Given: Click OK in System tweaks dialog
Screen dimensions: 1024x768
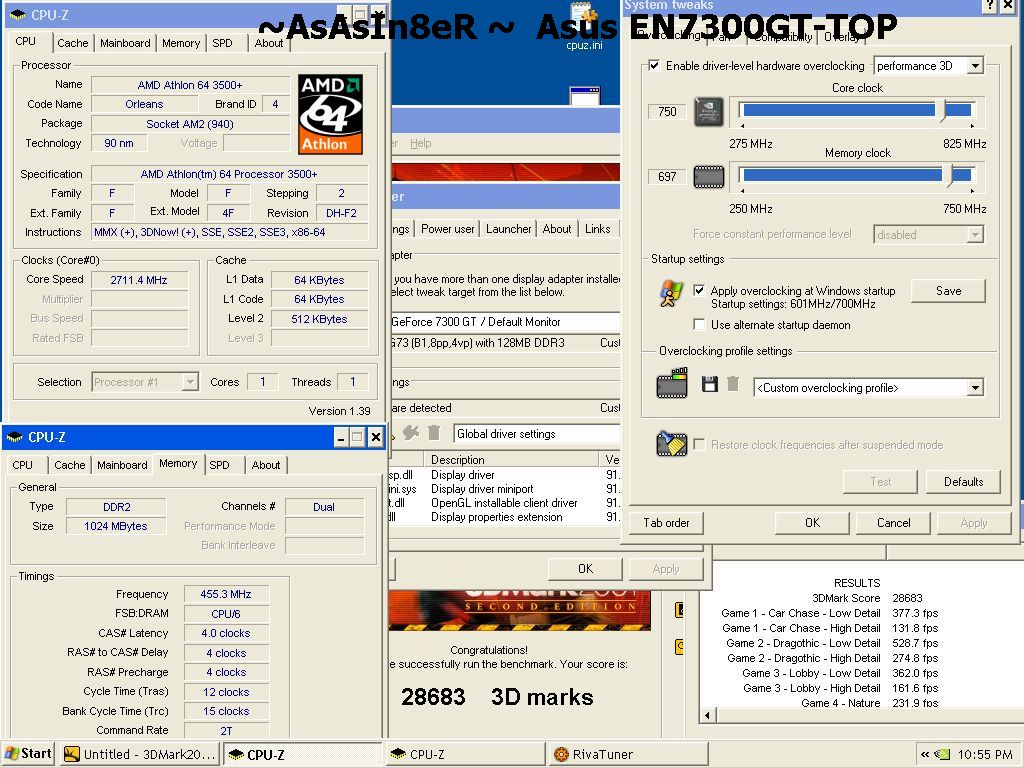Looking at the screenshot, I should tap(812, 523).
